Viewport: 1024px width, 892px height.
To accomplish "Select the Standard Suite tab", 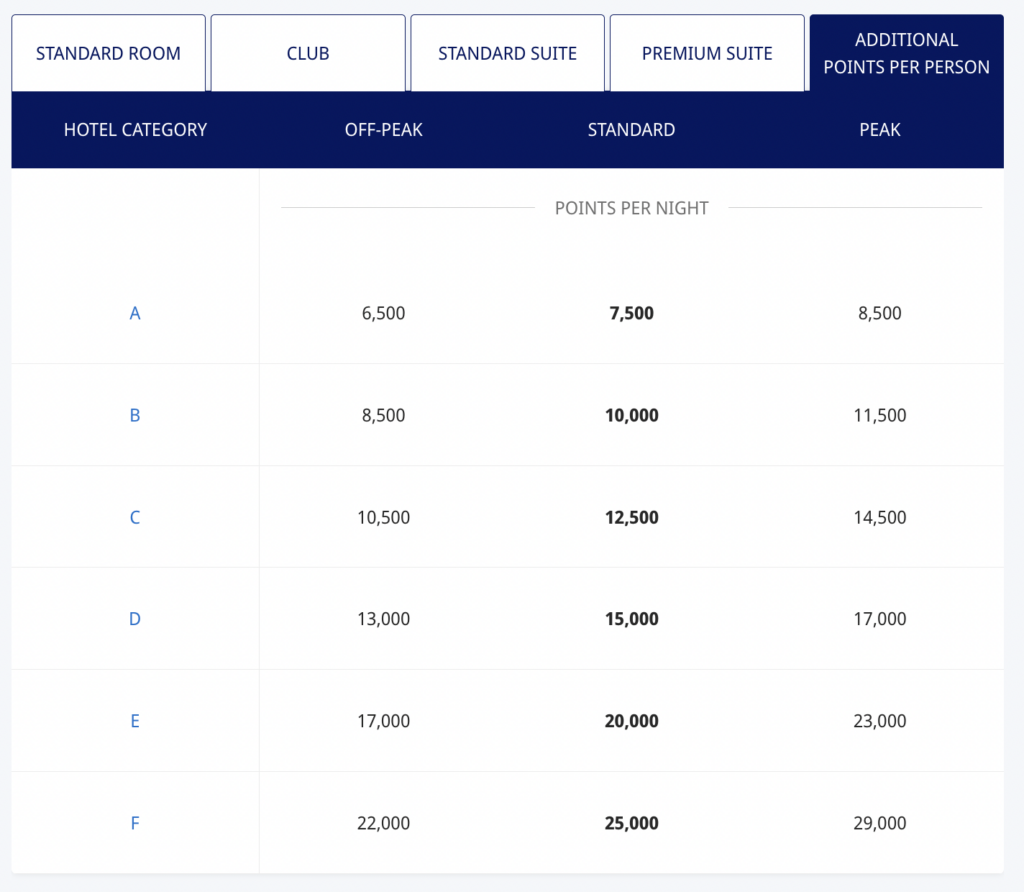I will [507, 53].
